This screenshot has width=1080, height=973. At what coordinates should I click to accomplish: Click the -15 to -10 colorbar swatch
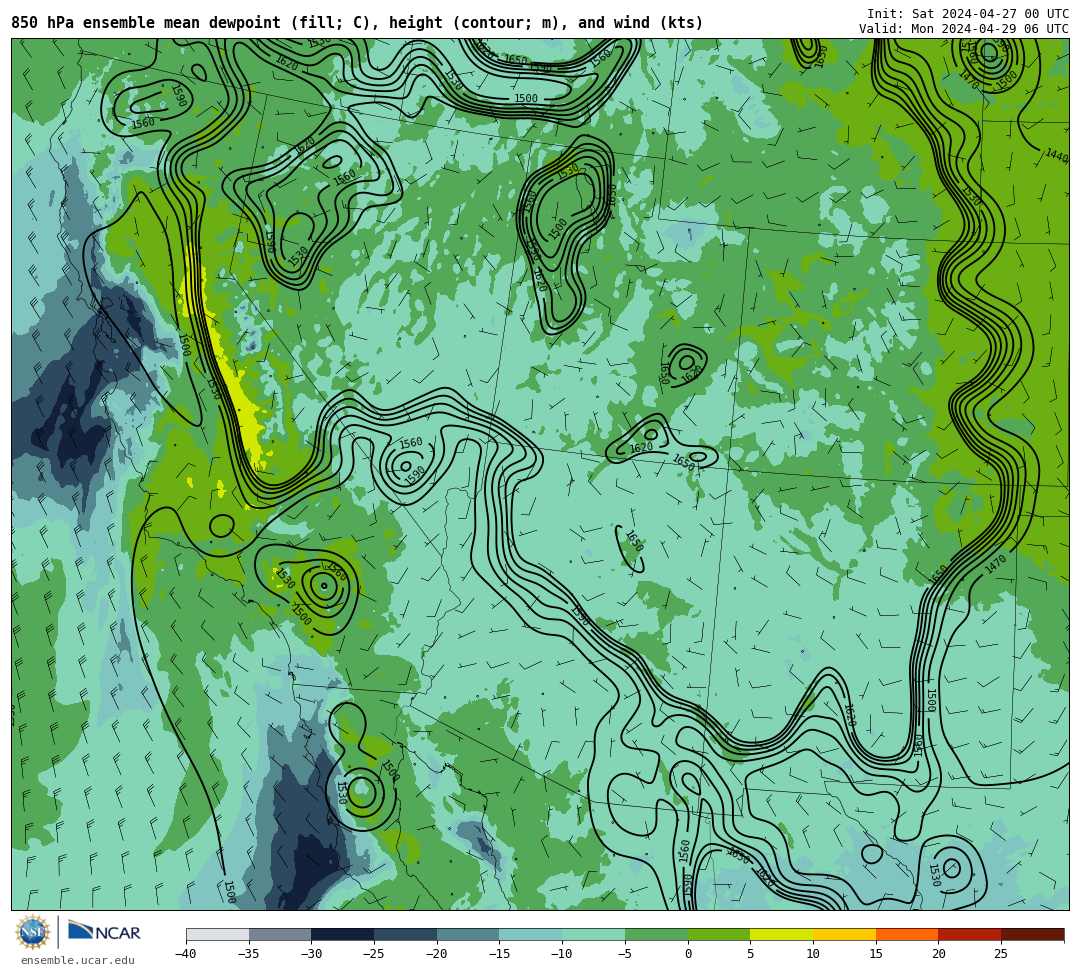coord(531,934)
